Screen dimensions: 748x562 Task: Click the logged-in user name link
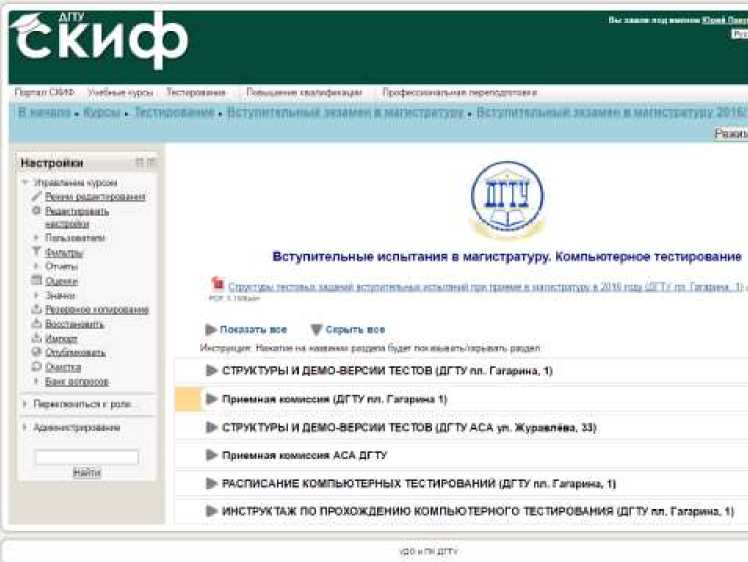[x=725, y=20]
